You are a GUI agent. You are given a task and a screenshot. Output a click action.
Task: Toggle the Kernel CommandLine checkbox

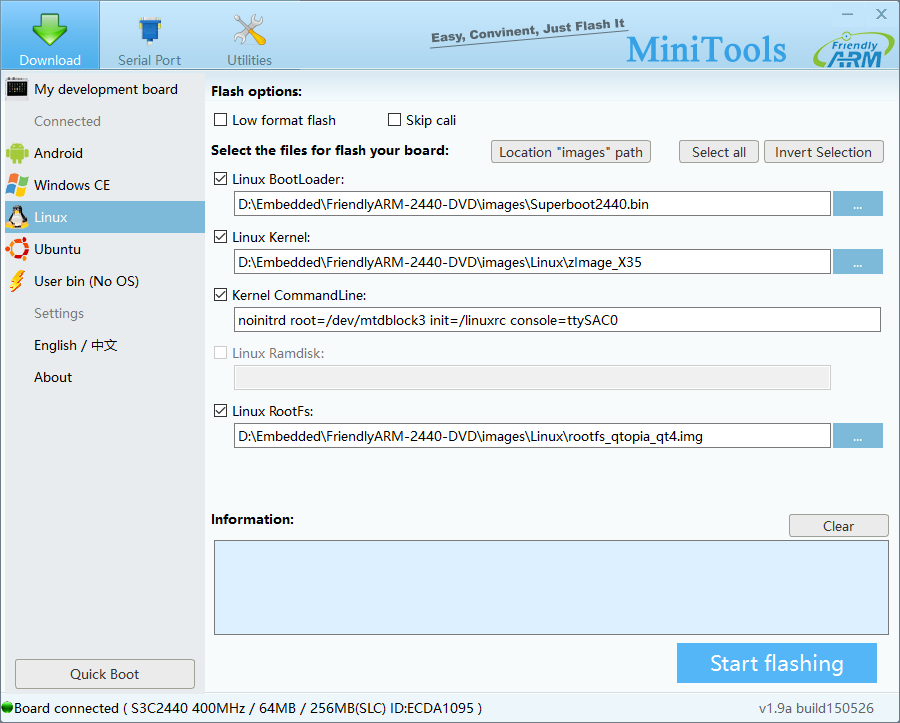[x=220, y=295]
